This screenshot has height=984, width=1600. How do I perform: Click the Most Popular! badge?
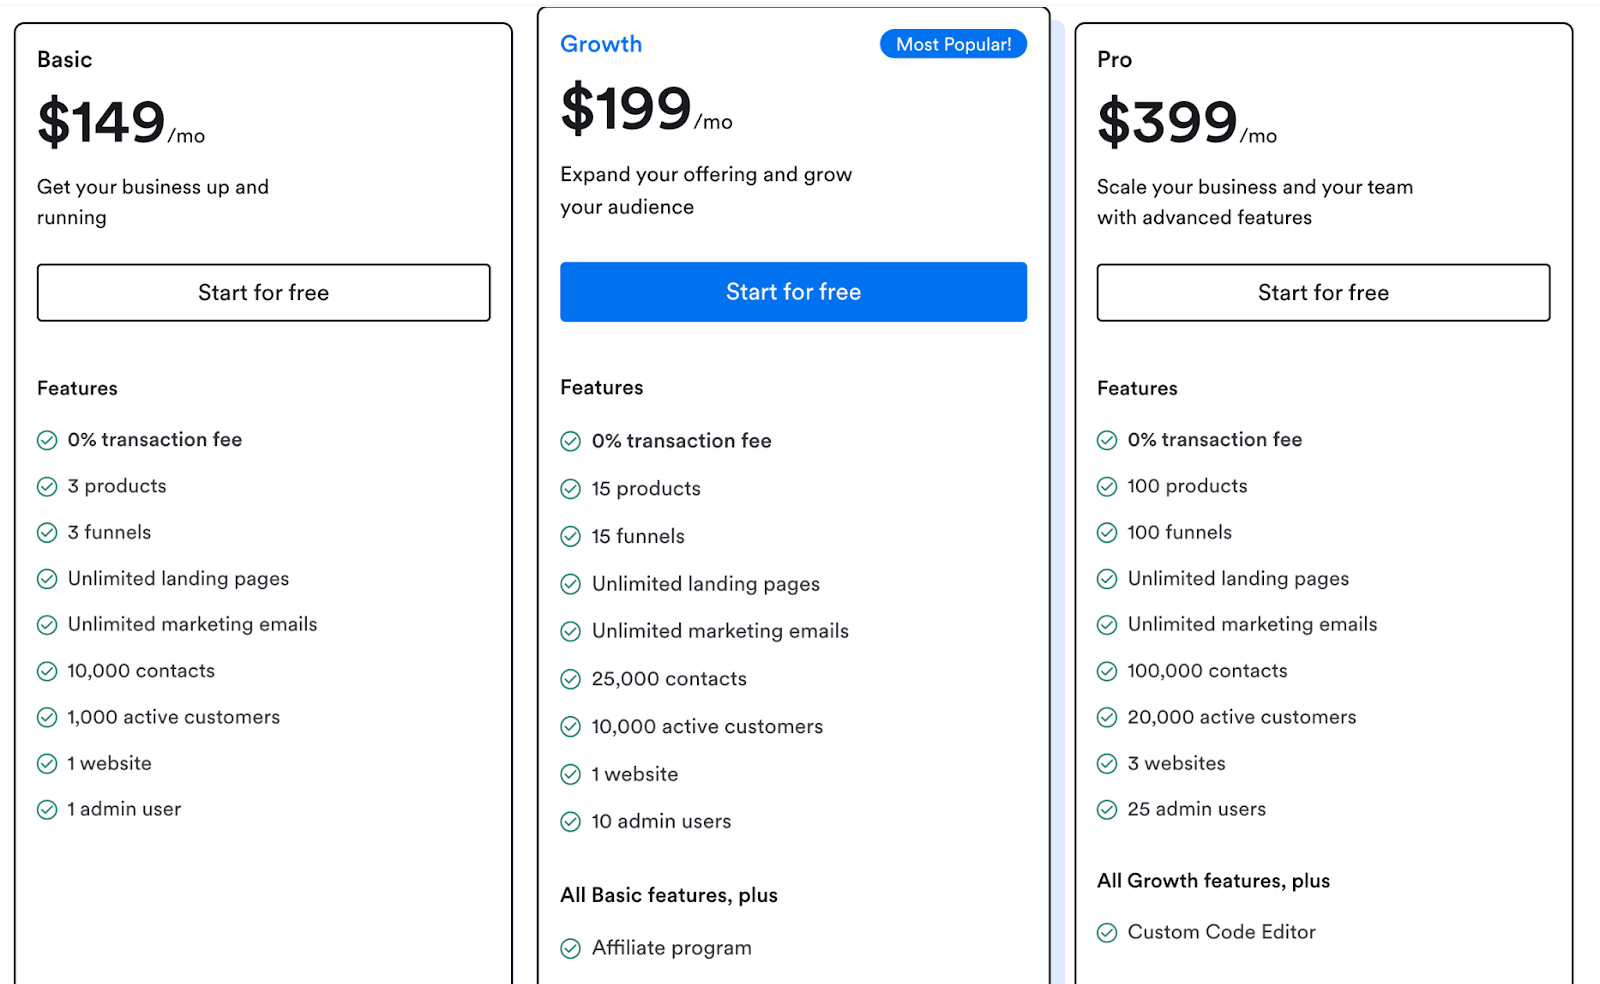[x=952, y=44]
